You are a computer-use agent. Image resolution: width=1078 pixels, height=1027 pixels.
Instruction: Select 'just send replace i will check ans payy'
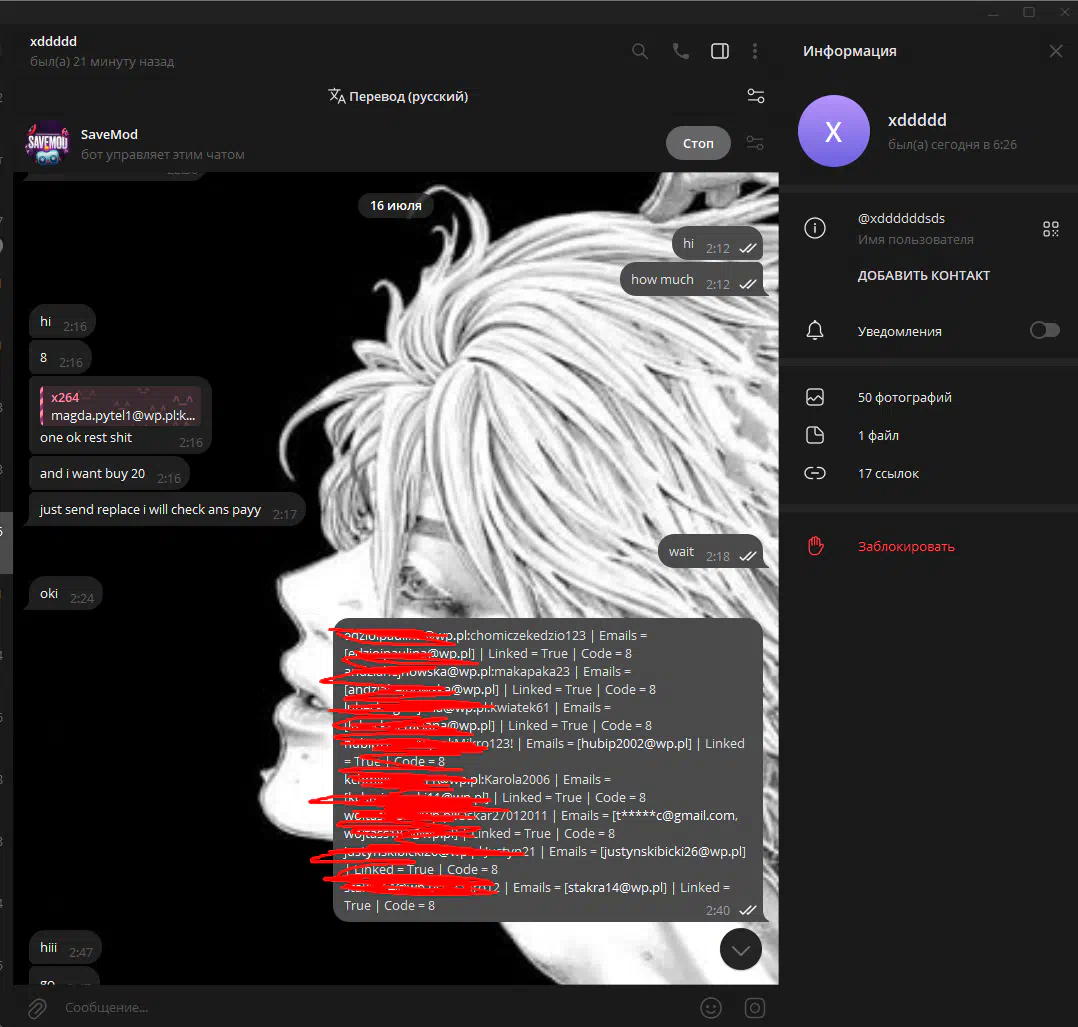(x=166, y=509)
